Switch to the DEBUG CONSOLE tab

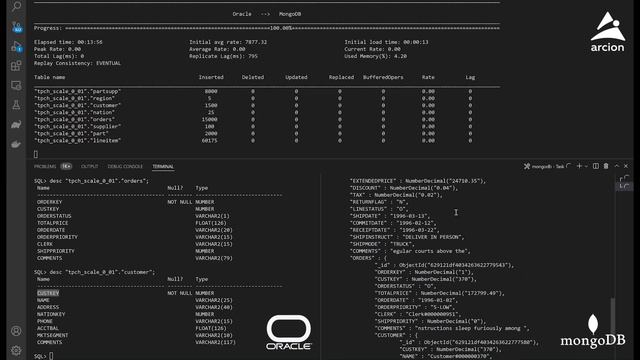pyautogui.click(x=125, y=167)
